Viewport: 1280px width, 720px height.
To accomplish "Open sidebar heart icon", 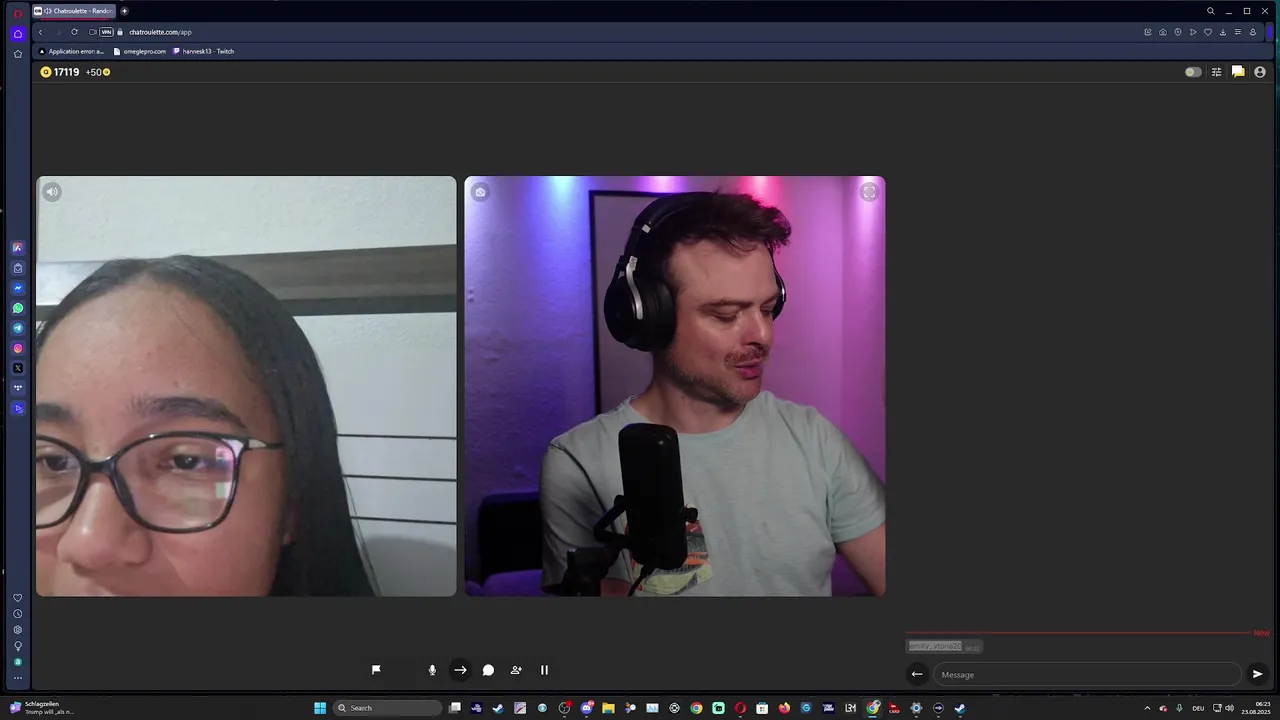I will click(18, 598).
